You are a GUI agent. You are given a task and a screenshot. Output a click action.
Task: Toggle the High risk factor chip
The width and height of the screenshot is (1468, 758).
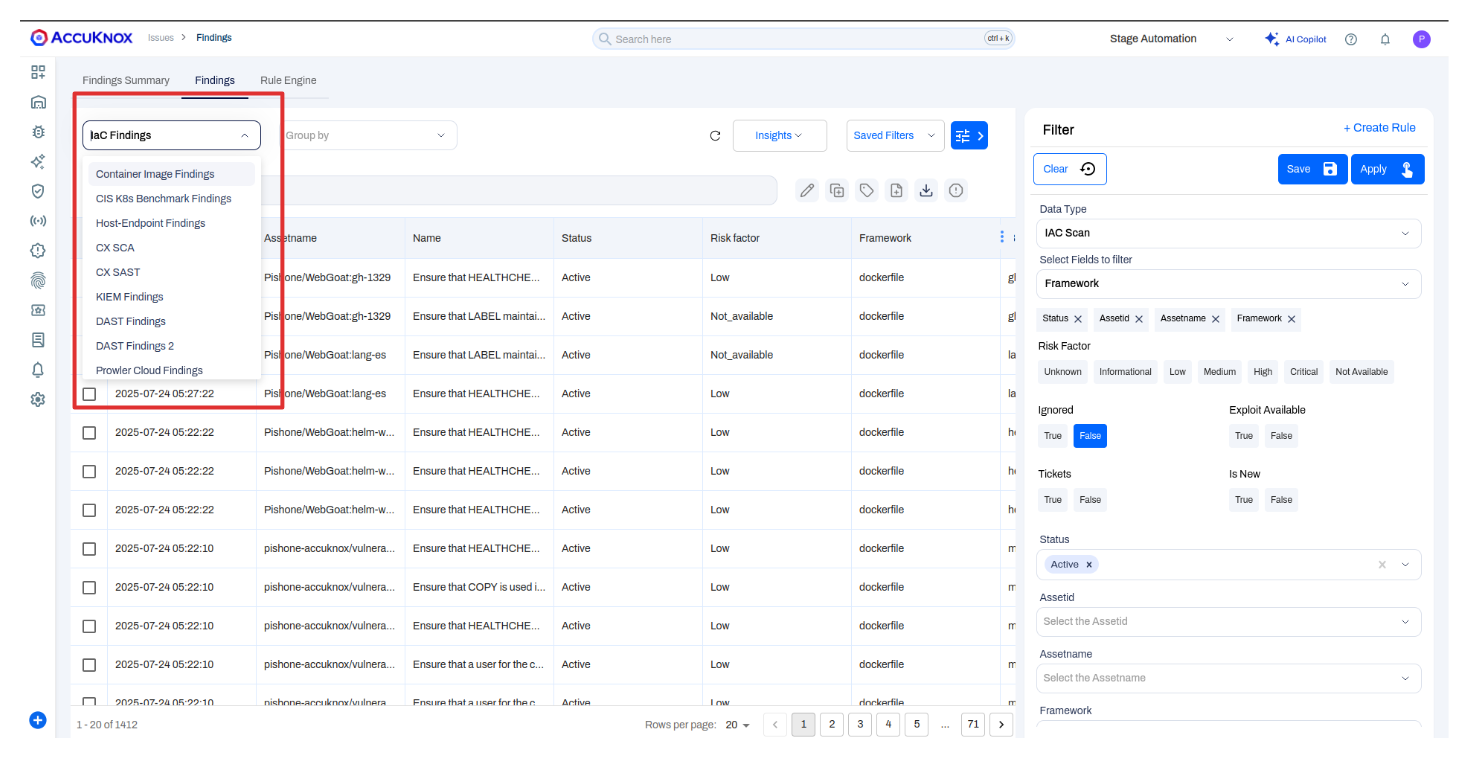click(1263, 372)
